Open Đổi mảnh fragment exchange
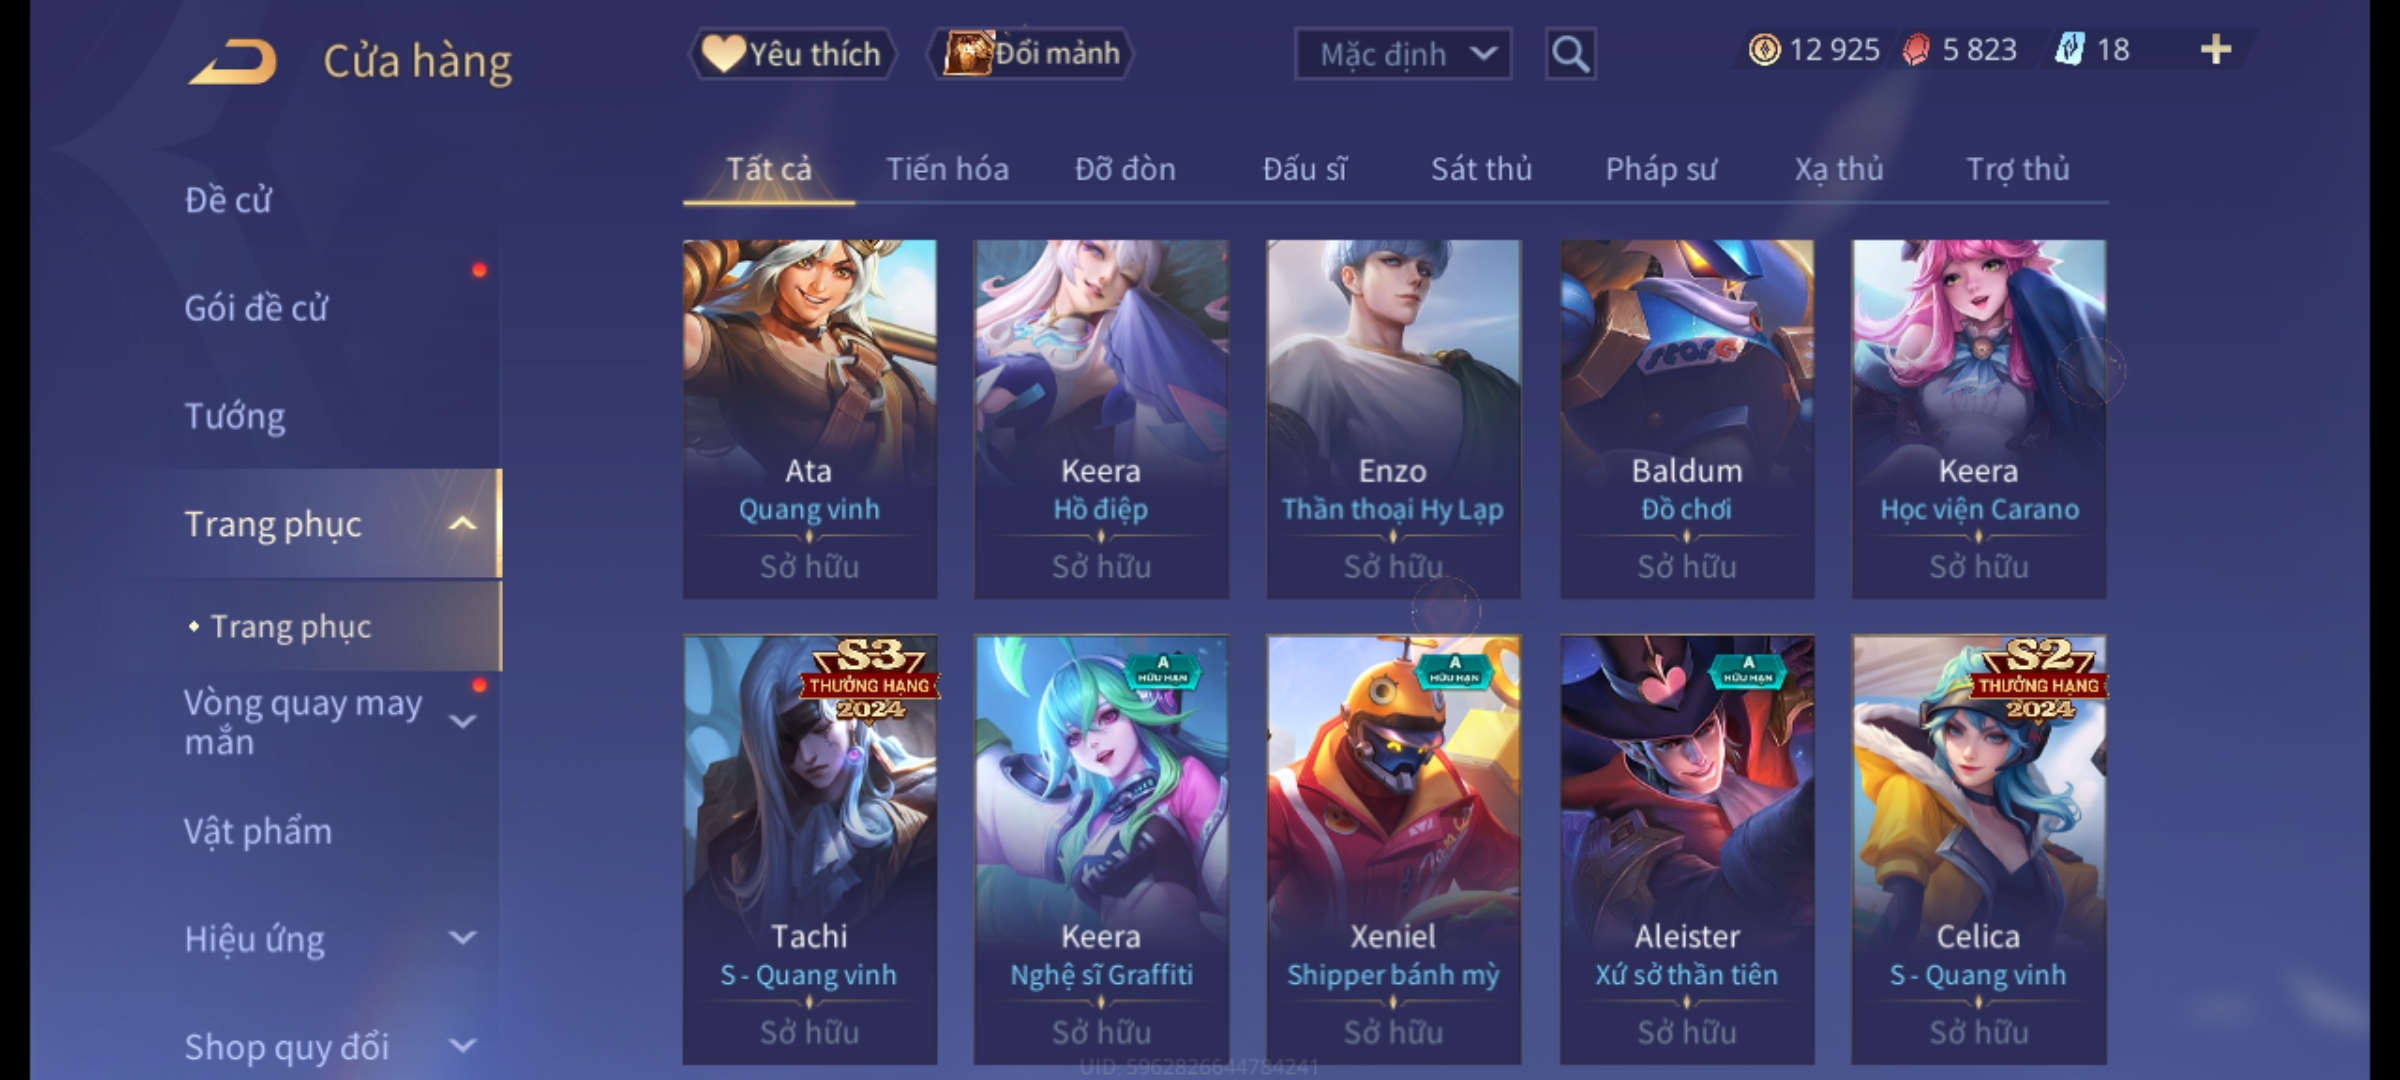Screen dimensions: 2400x1080 tap(1031, 53)
